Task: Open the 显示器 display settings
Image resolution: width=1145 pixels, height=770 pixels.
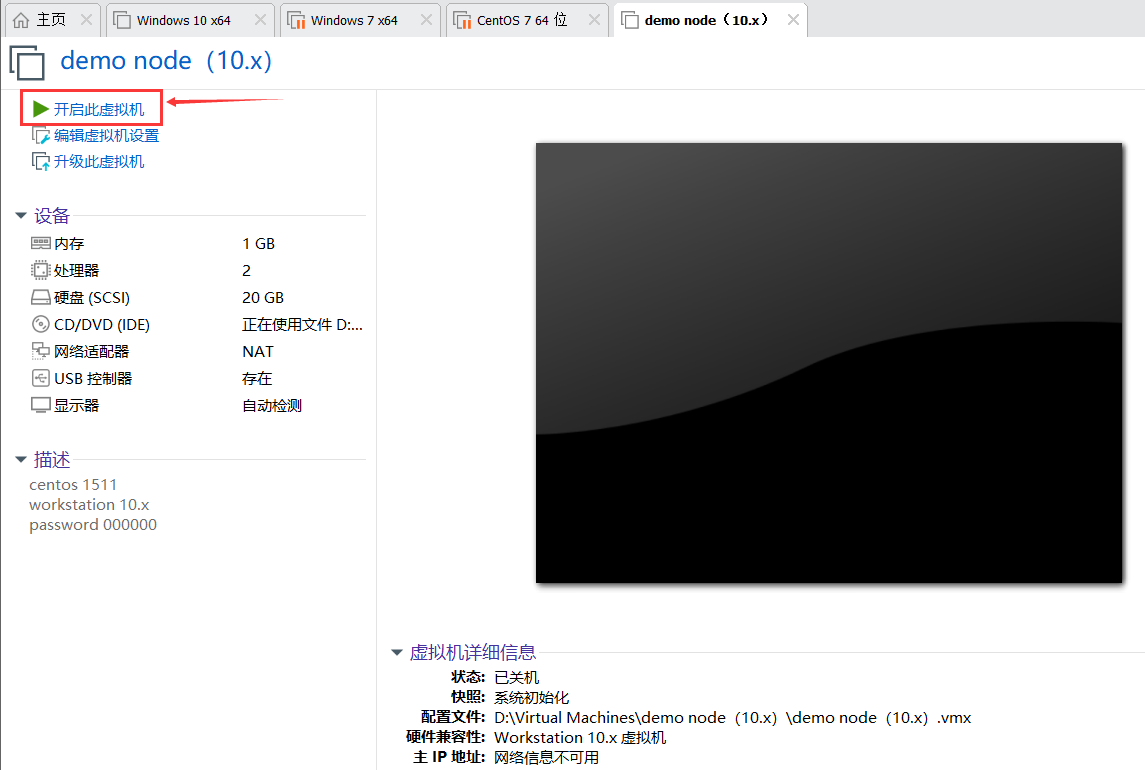Action: tap(68, 404)
